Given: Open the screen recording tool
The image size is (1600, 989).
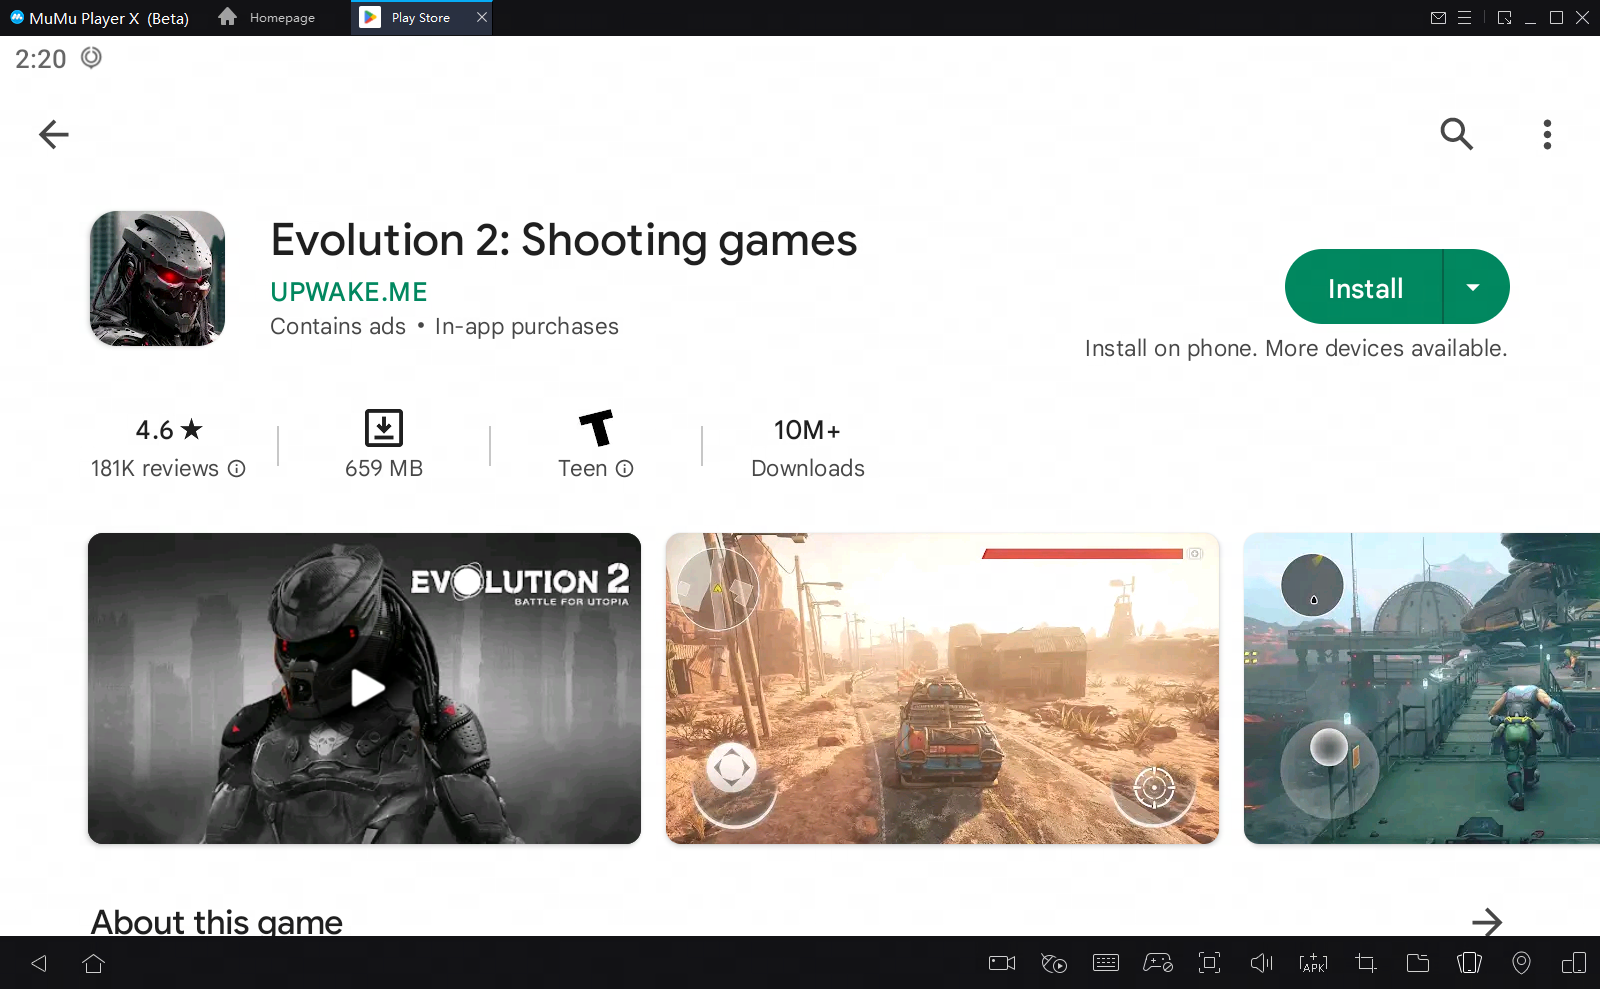Looking at the screenshot, I should (1001, 963).
